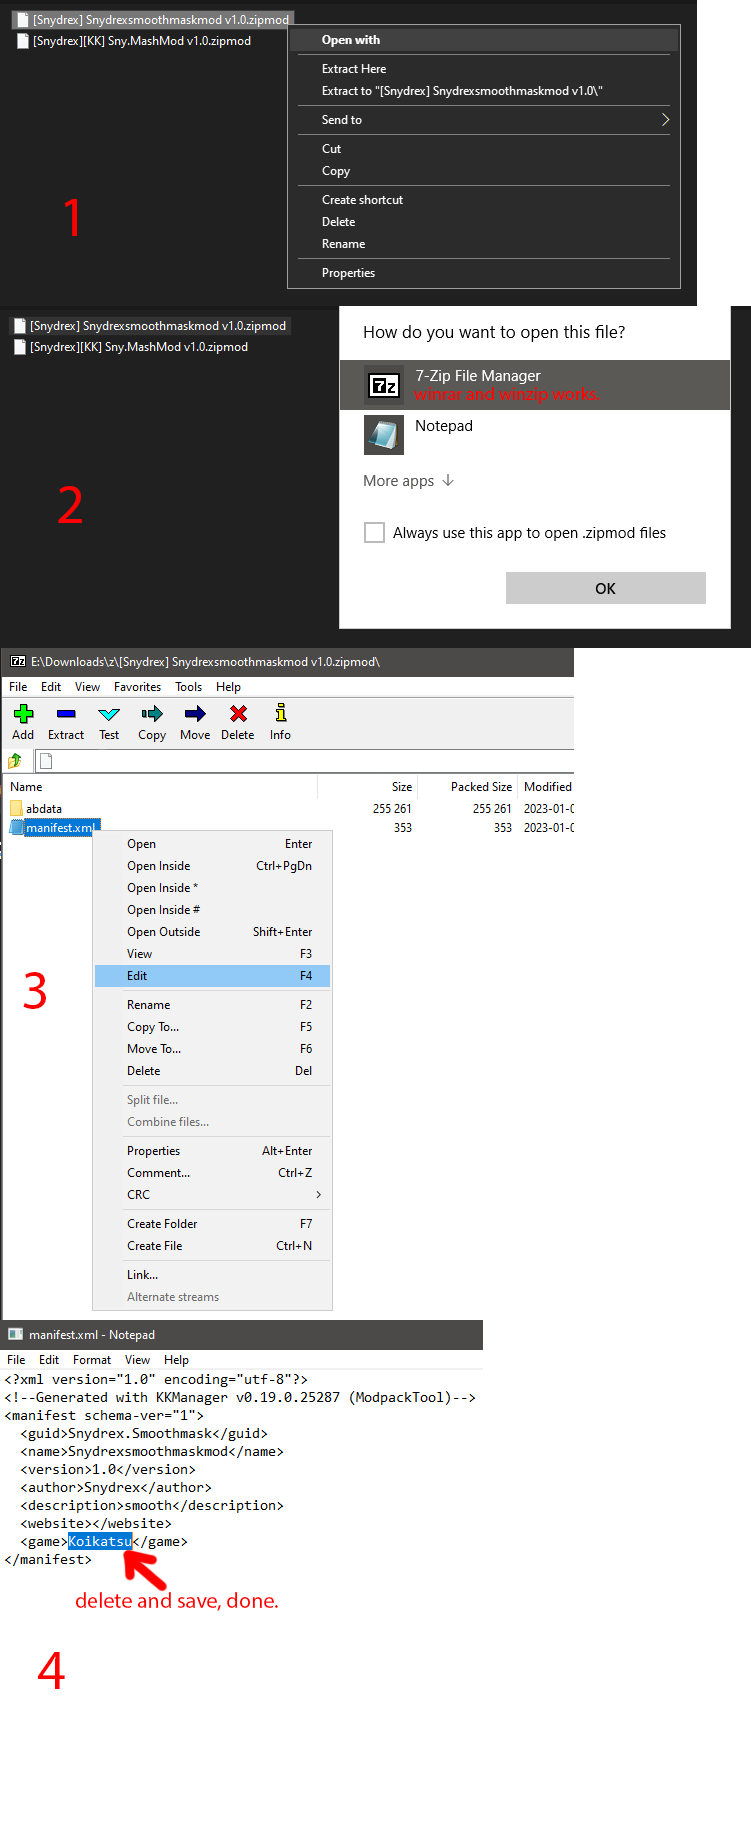Choose Open Outside in 7-Zip menu
The width and height of the screenshot is (751, 1846).
[212, 932]
